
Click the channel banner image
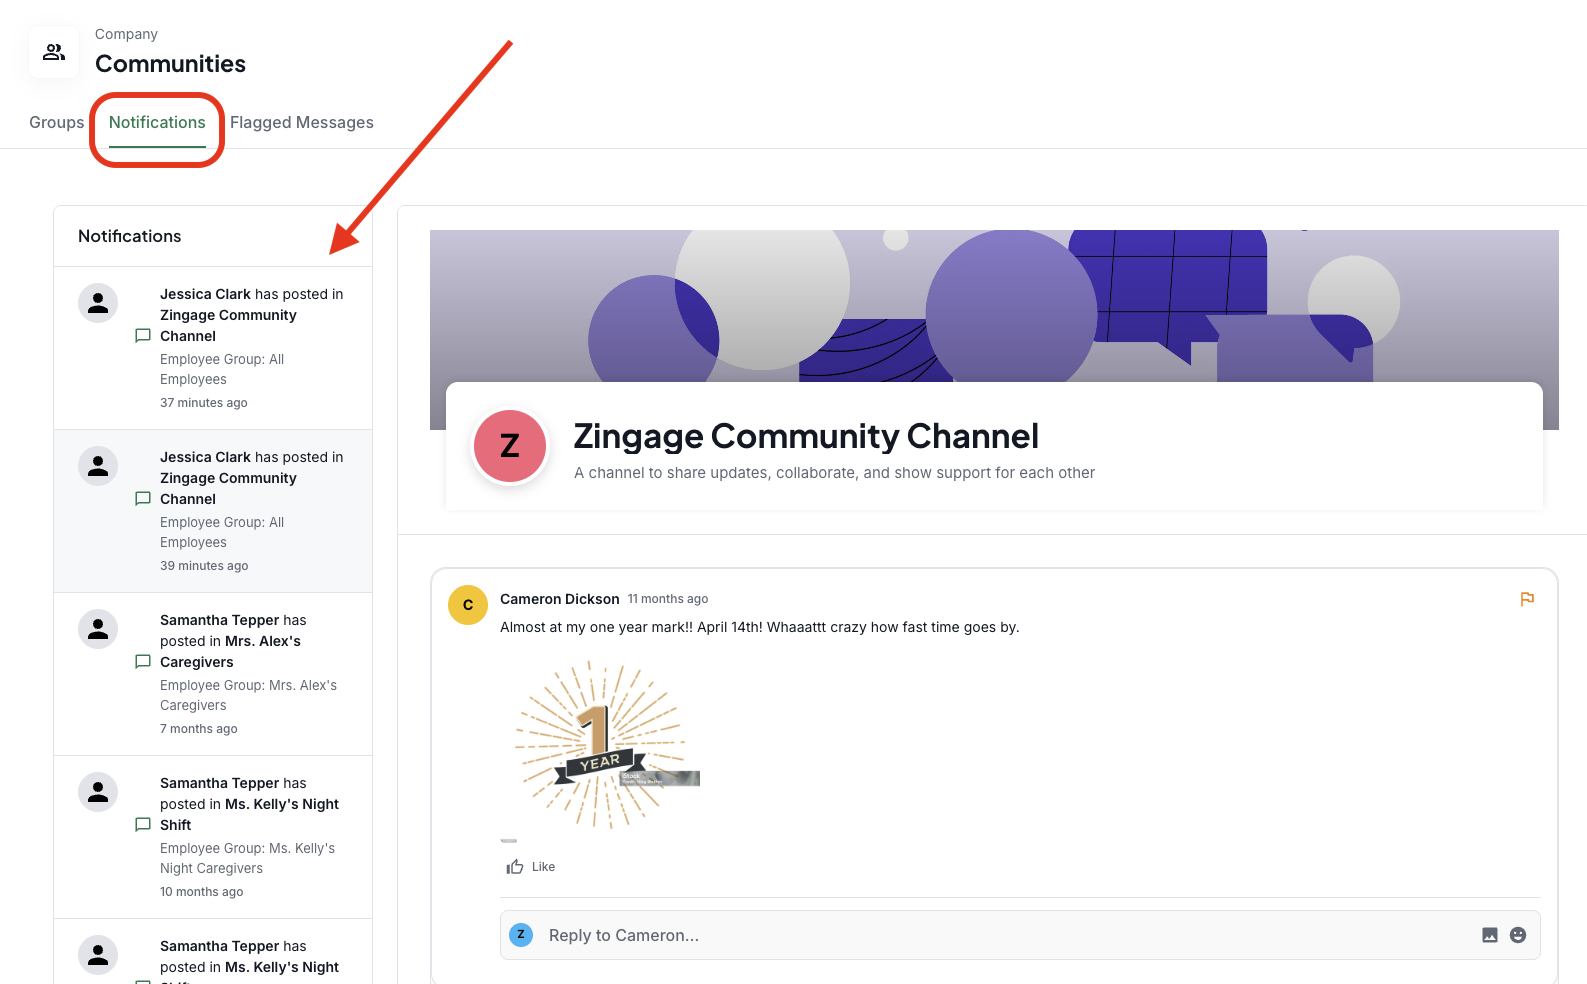[994, 305]
